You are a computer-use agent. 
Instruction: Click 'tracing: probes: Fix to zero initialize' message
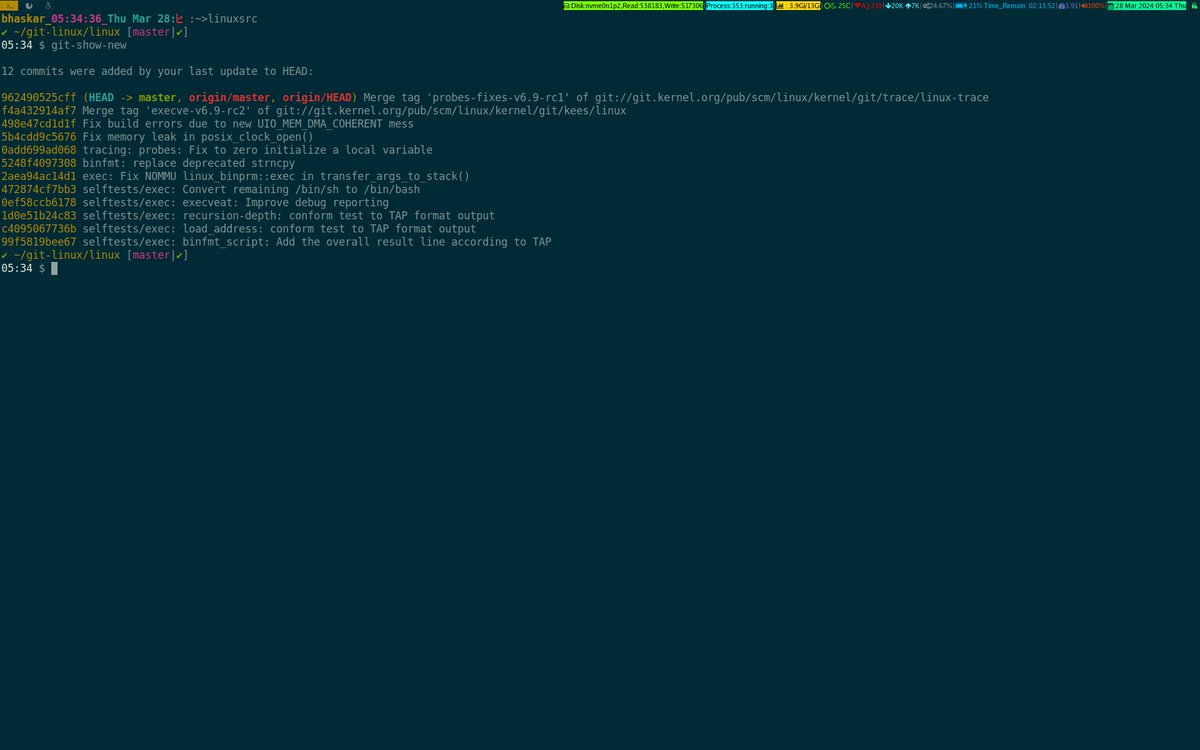click(x=257, y=150)
